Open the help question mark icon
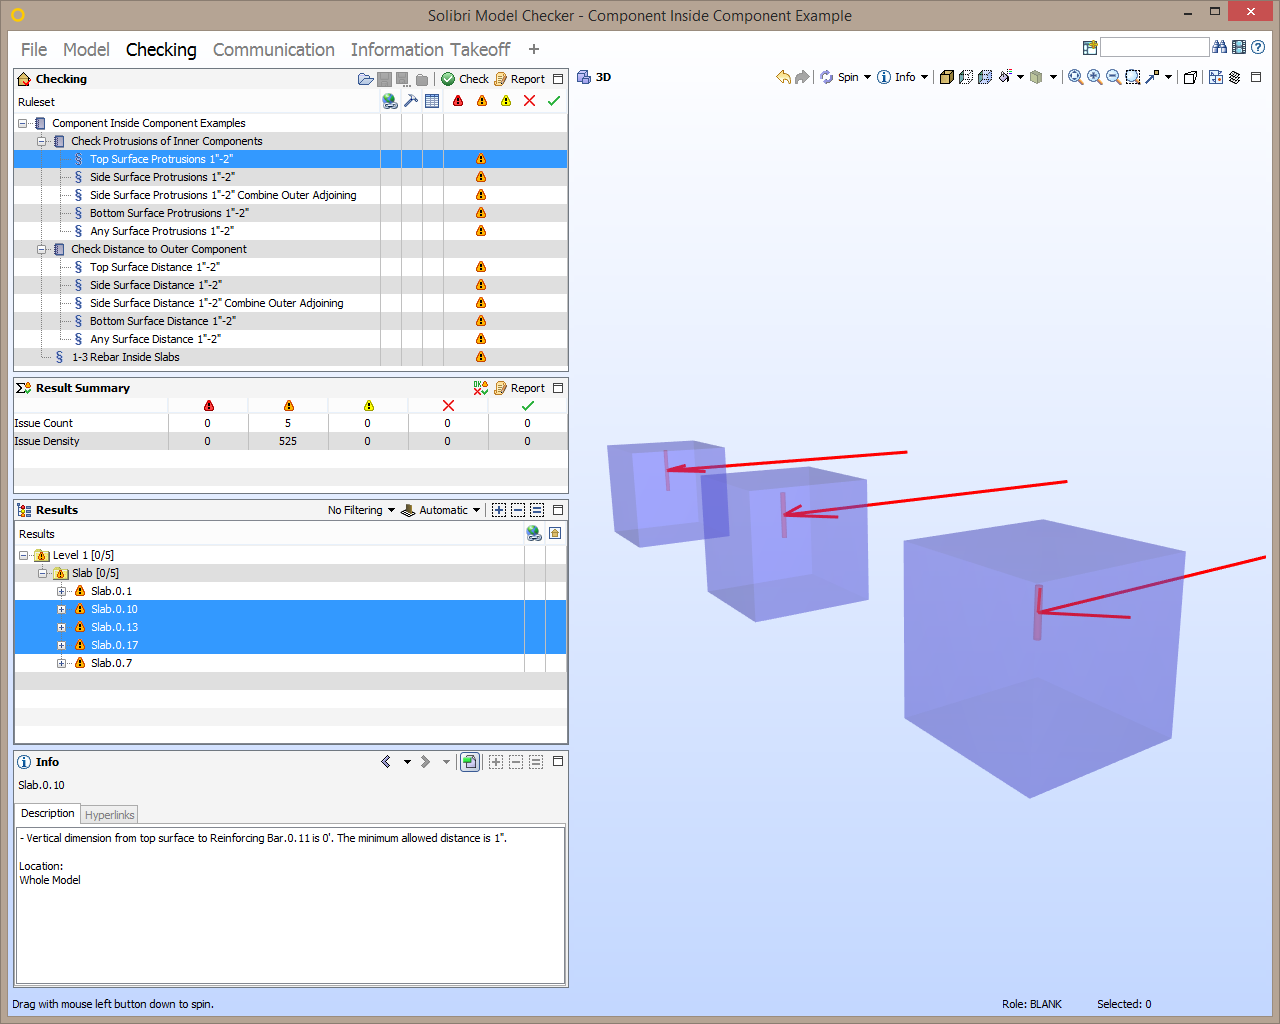The height and width of the screenshot is (1024, 1280). click(1258, 47)
